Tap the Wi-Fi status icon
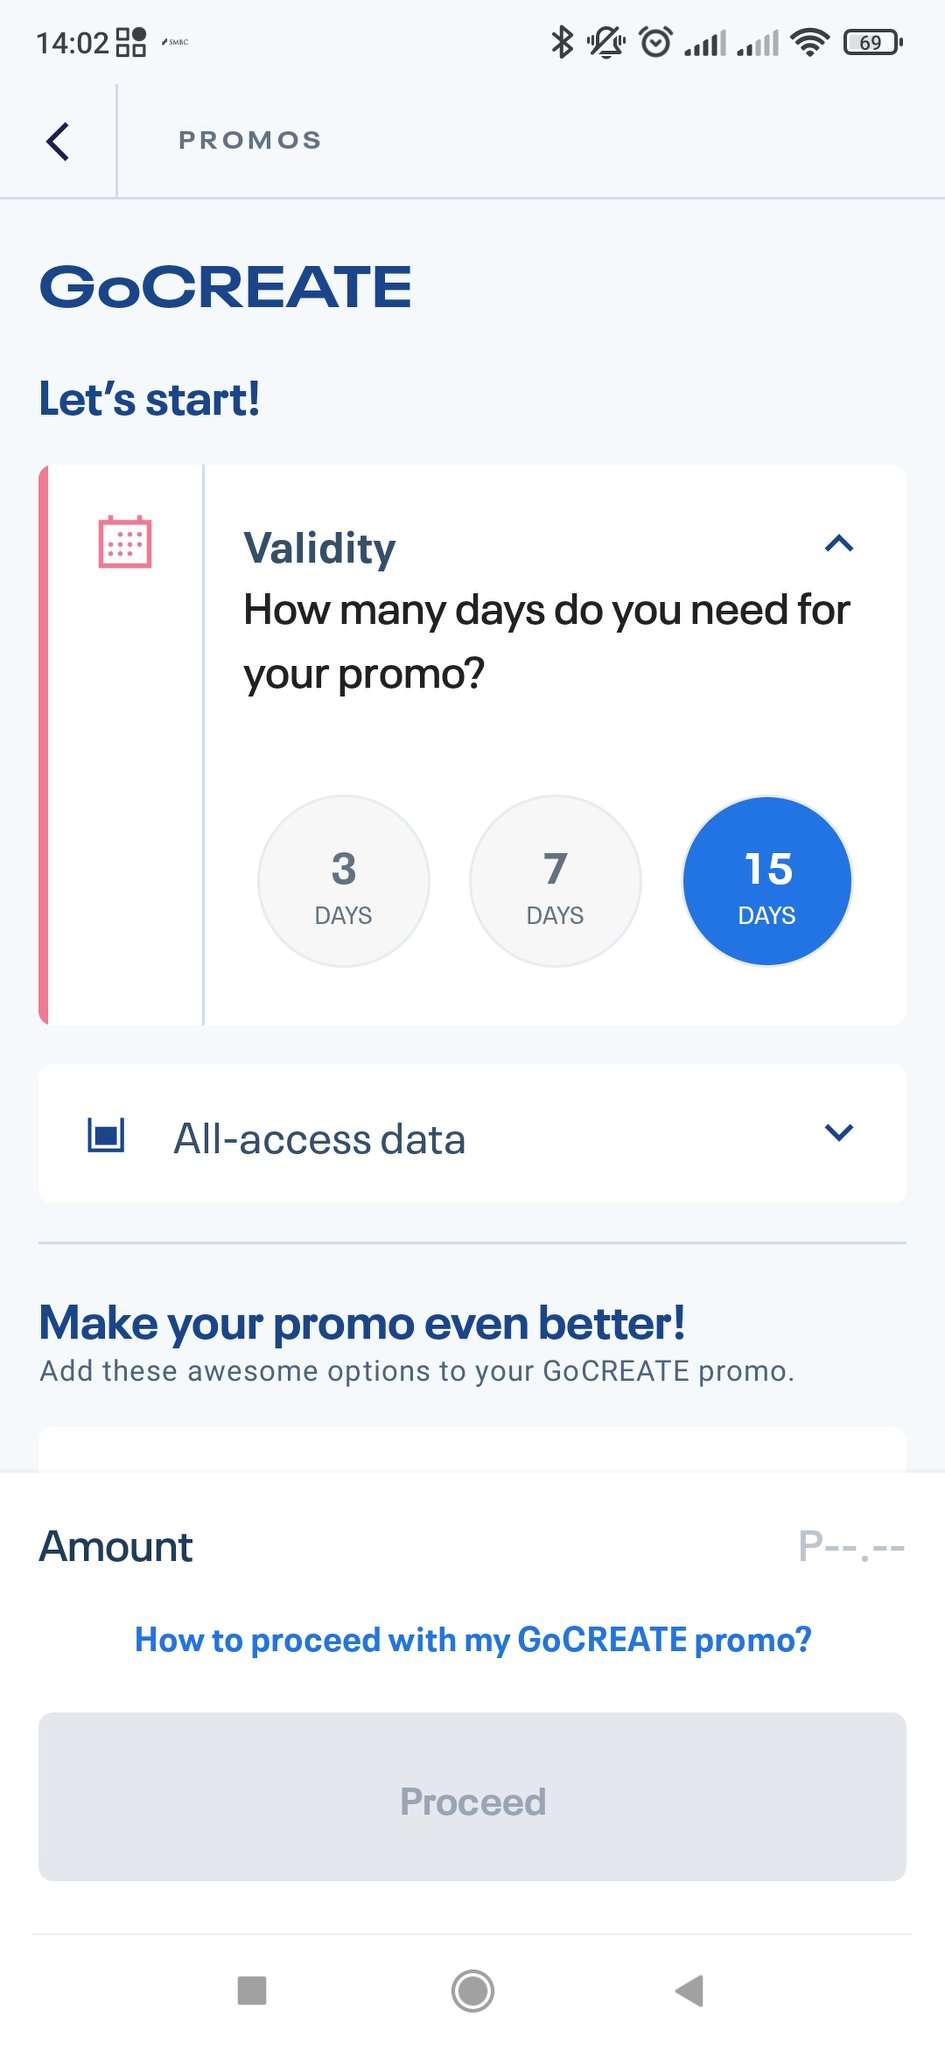 click(809, 42)
